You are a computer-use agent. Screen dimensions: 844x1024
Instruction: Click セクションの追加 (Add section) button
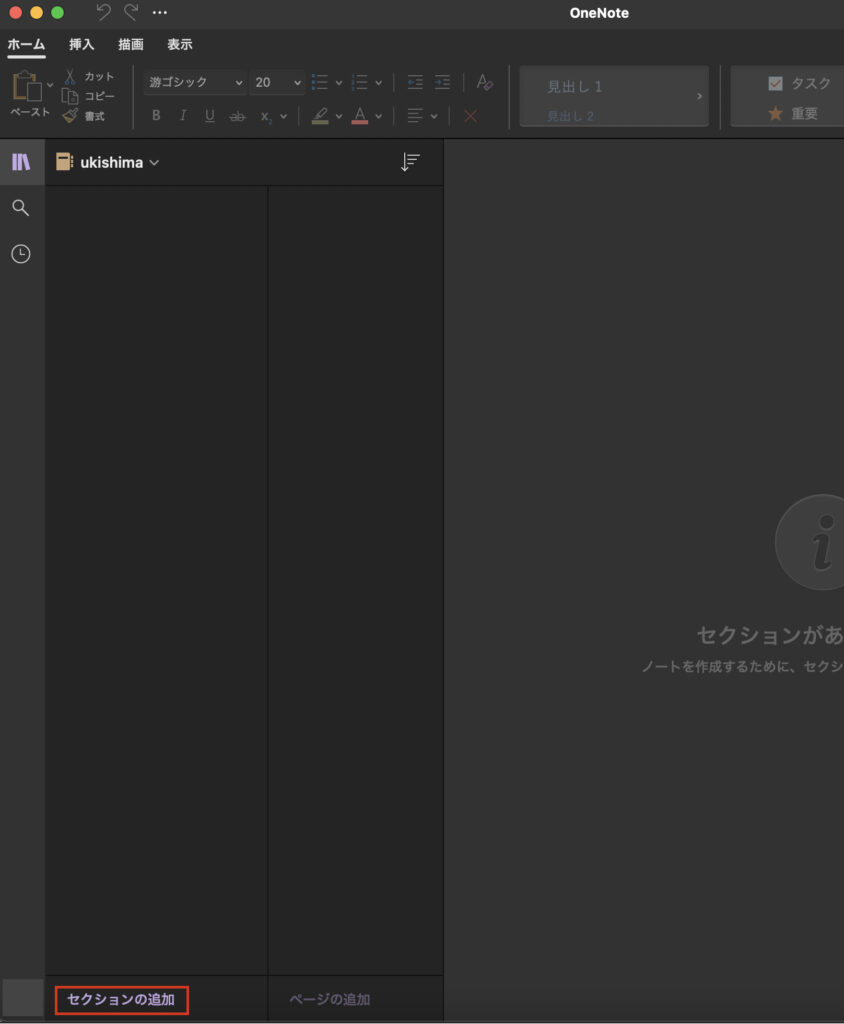pyautogui.click(x=121, y=999)
